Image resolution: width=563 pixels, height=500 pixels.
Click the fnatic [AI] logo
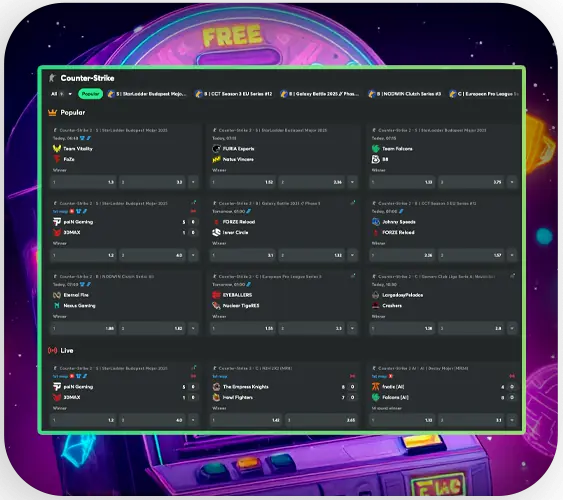(376, 387)
